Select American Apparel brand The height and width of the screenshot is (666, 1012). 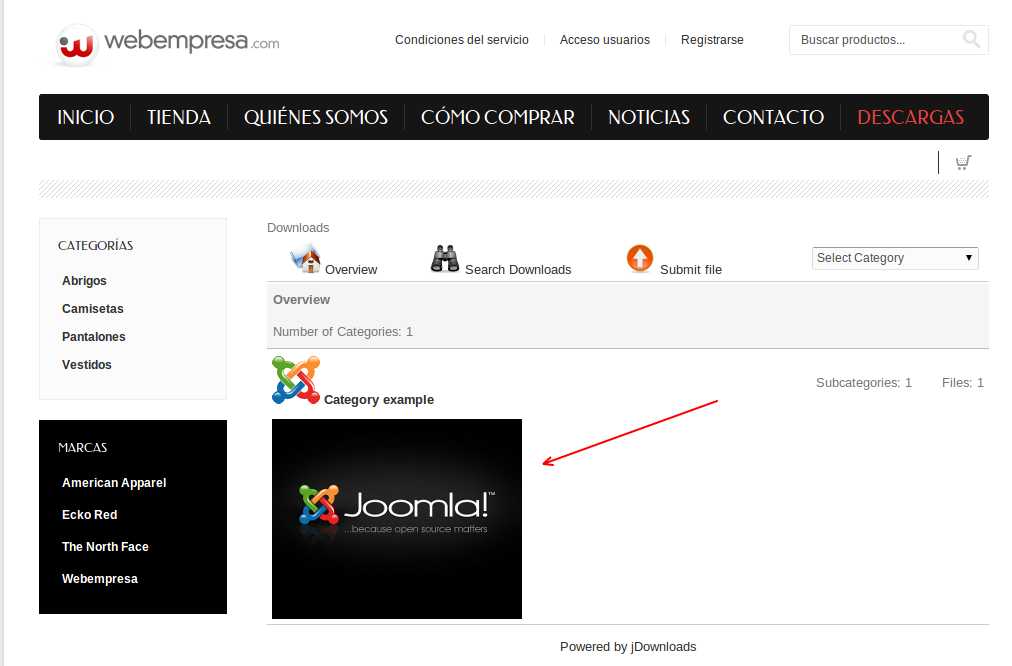click(114, 483)
